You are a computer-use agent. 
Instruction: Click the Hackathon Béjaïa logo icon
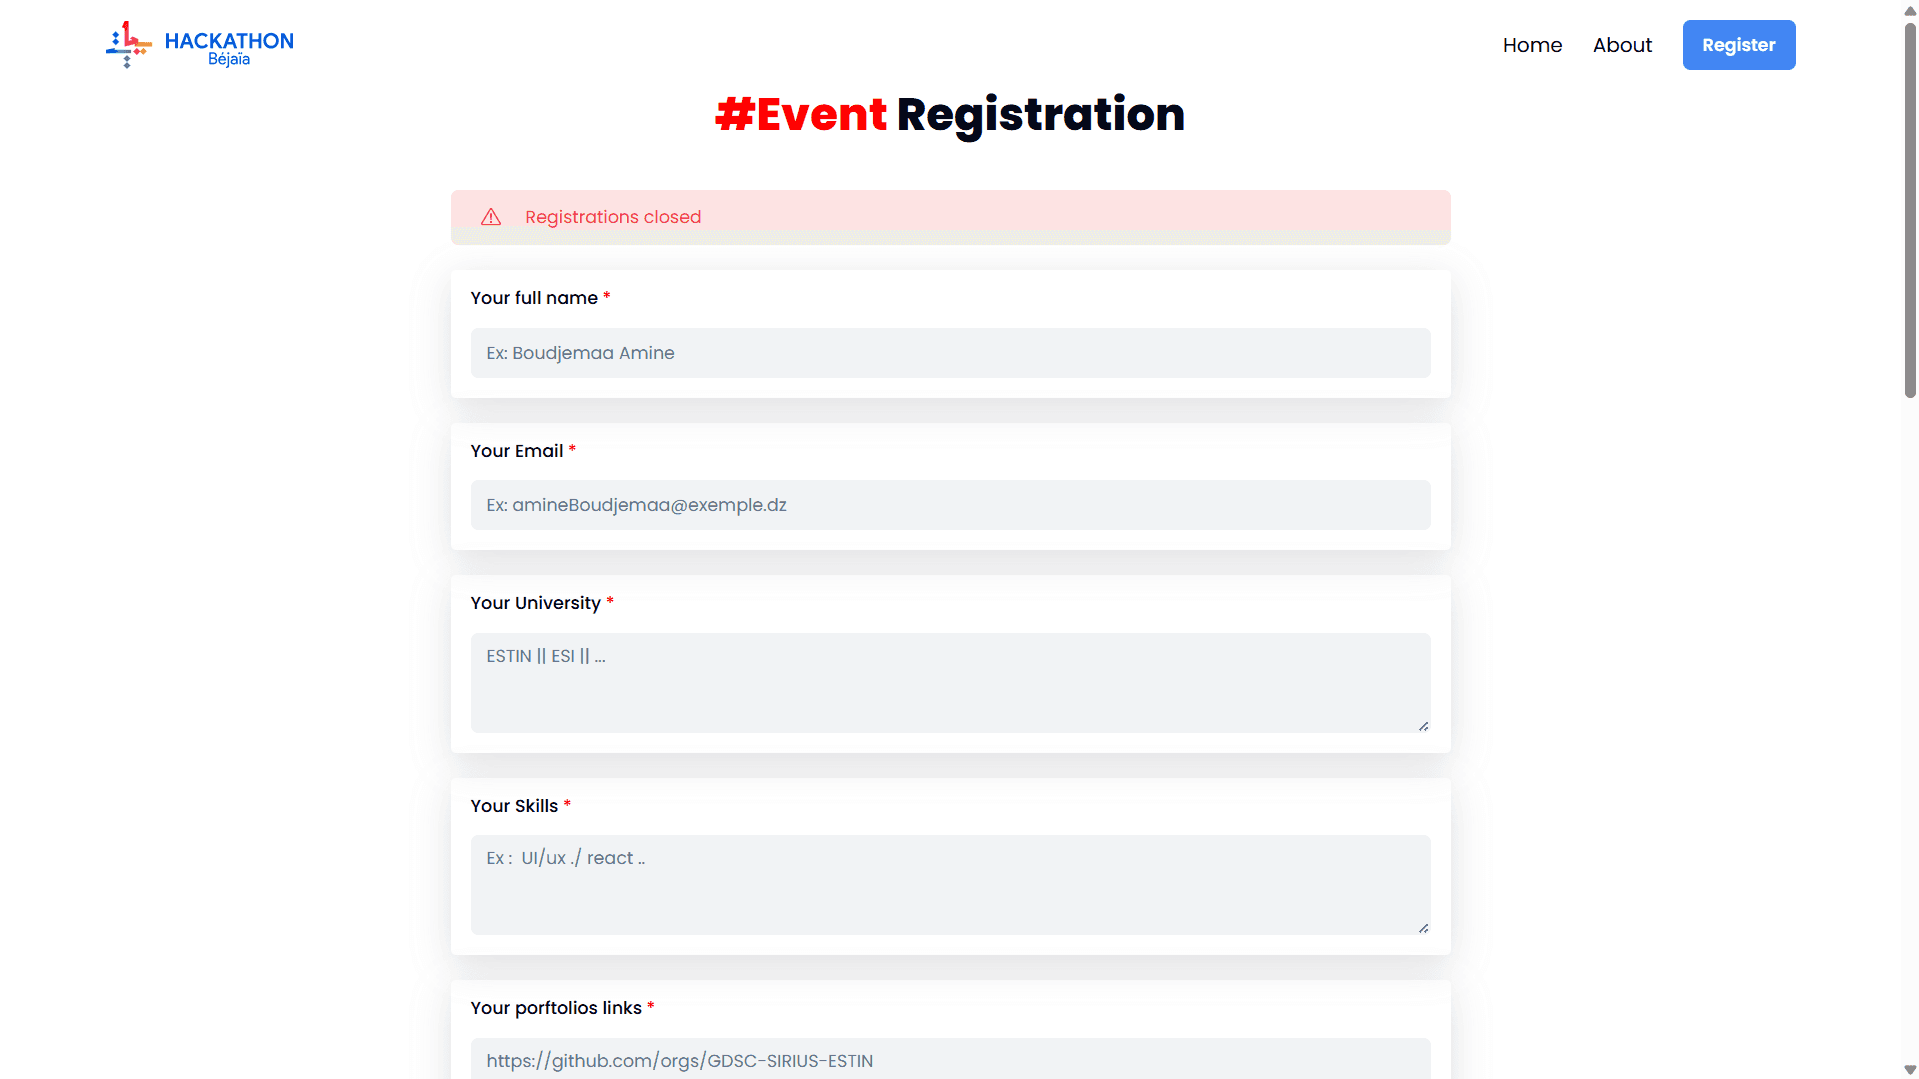tap(126, 44)
